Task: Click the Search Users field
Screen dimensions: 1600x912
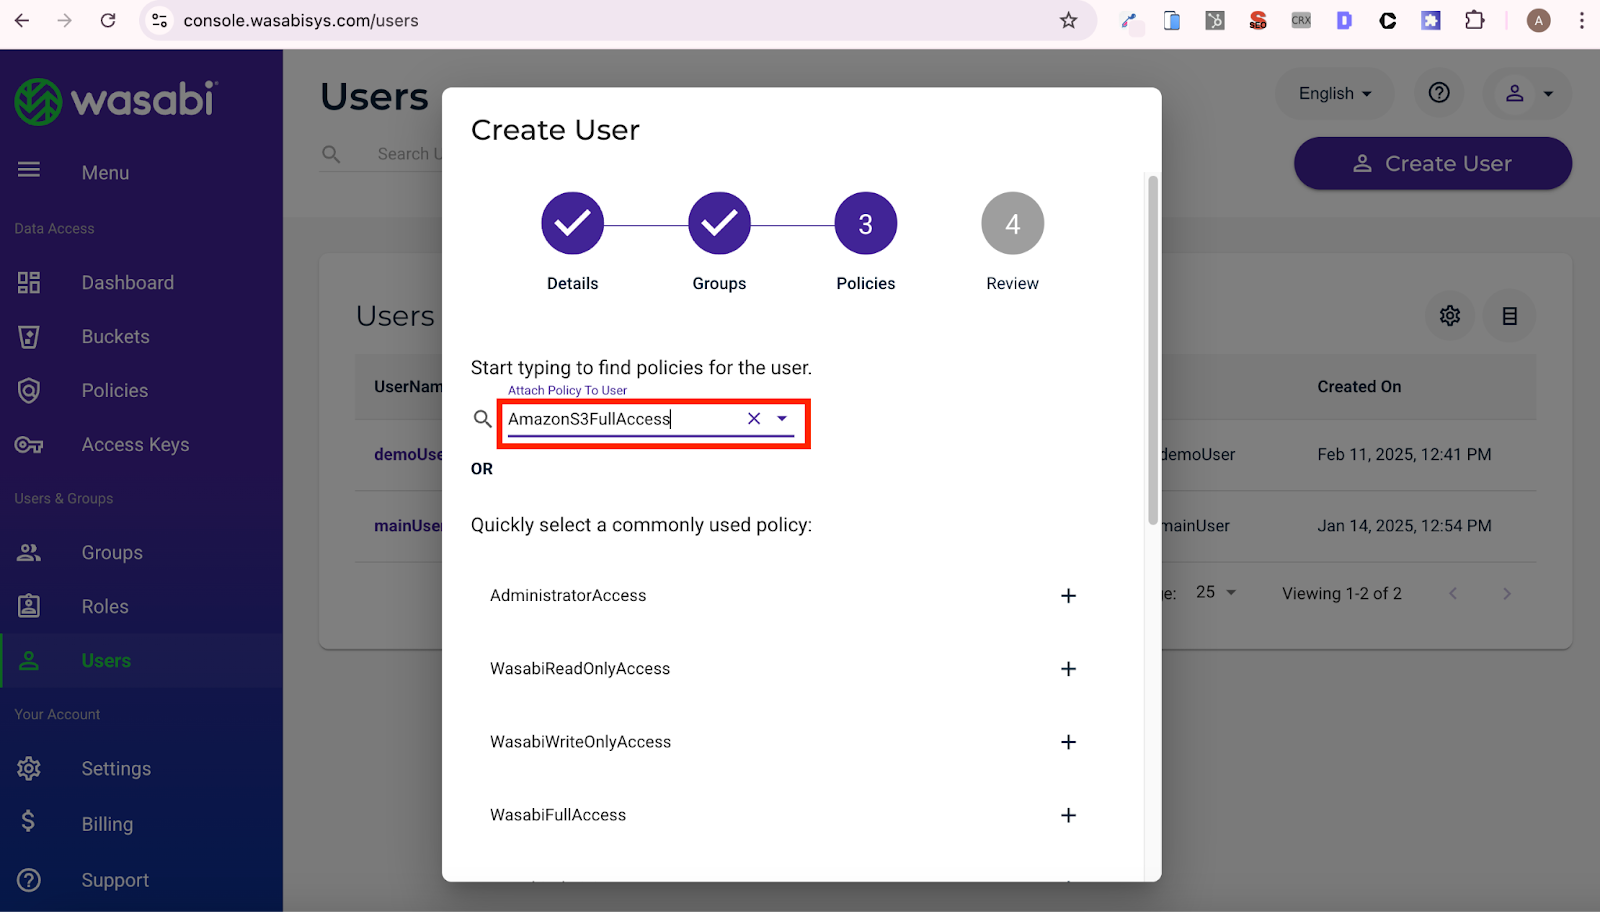Action: [408, 154]
